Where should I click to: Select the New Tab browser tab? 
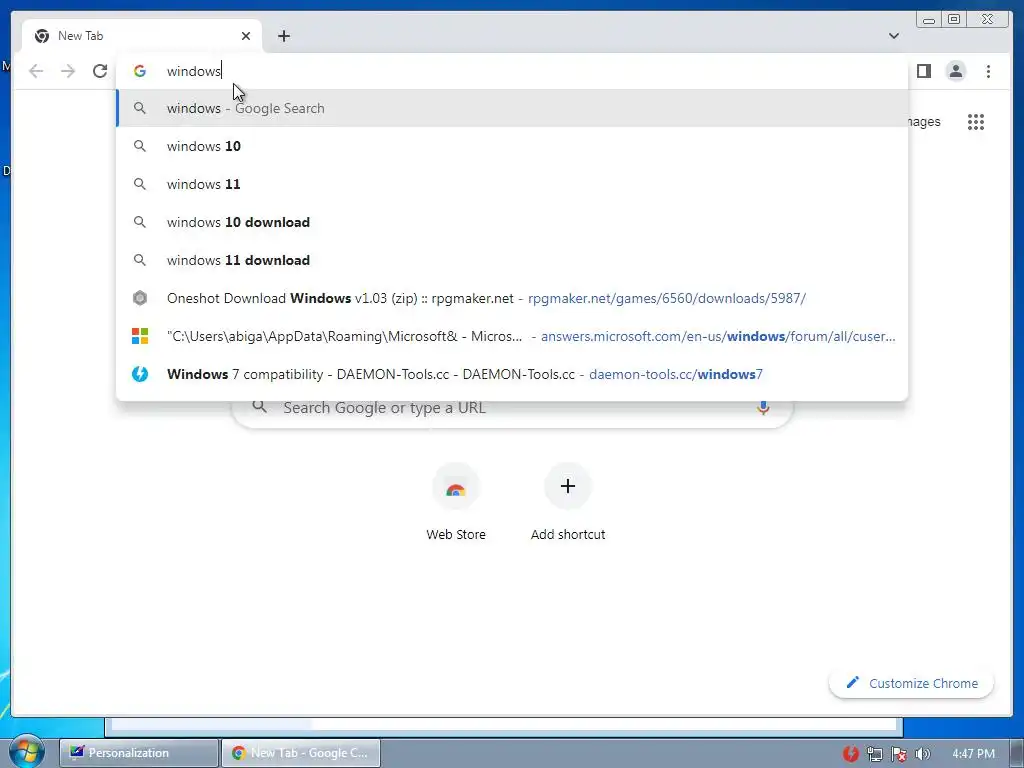point(142,36)
